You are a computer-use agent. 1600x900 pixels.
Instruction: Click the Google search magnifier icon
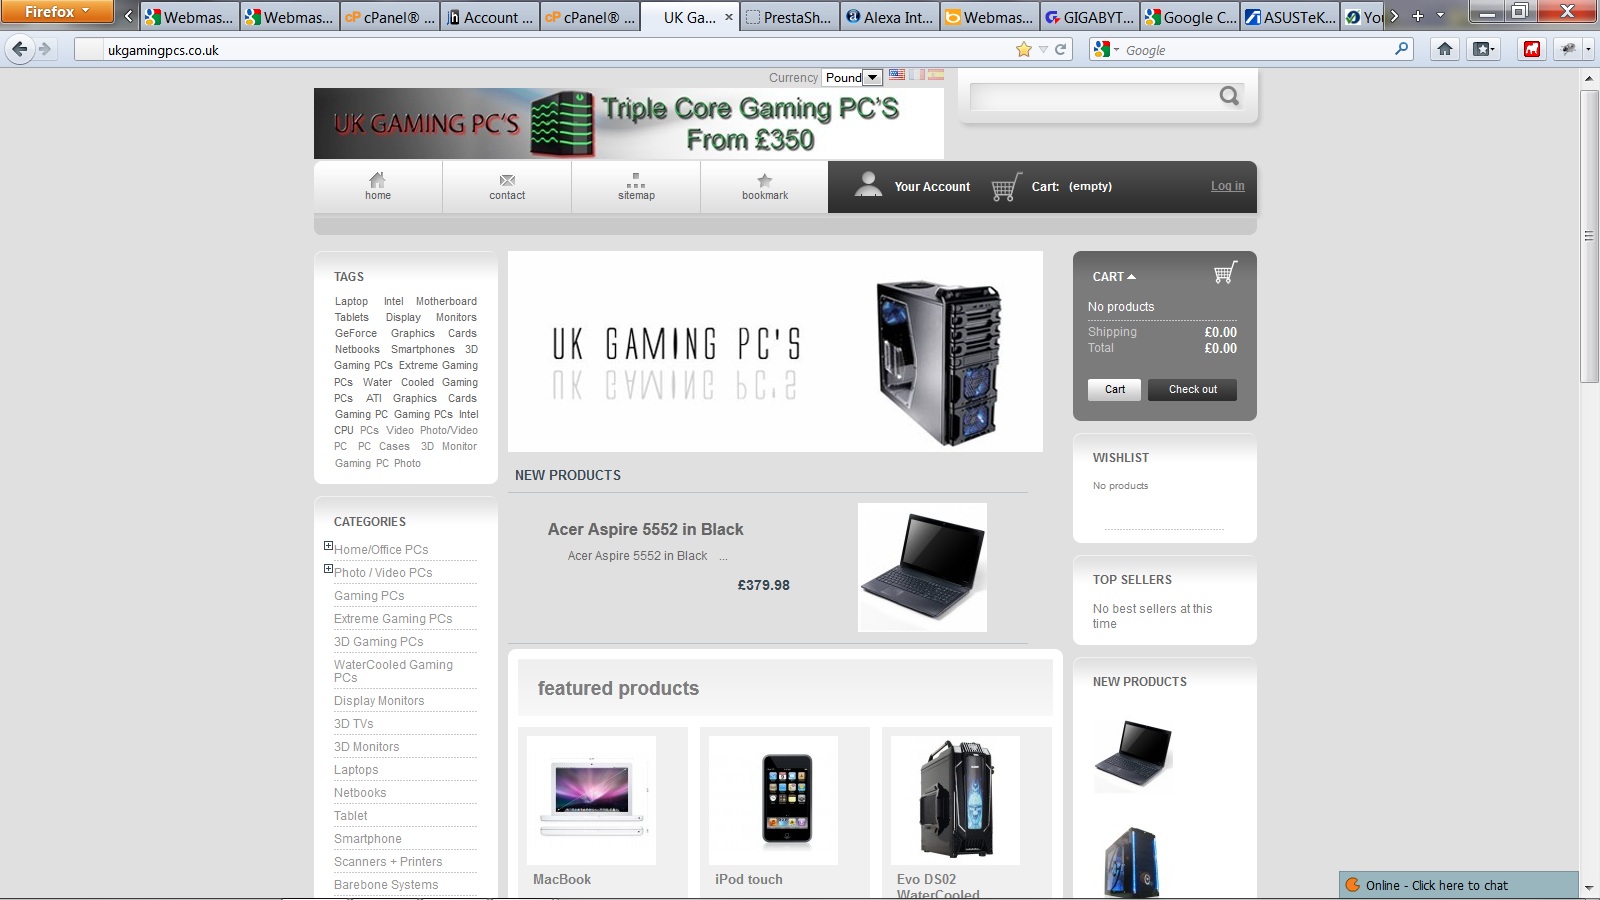point(1401,48)
